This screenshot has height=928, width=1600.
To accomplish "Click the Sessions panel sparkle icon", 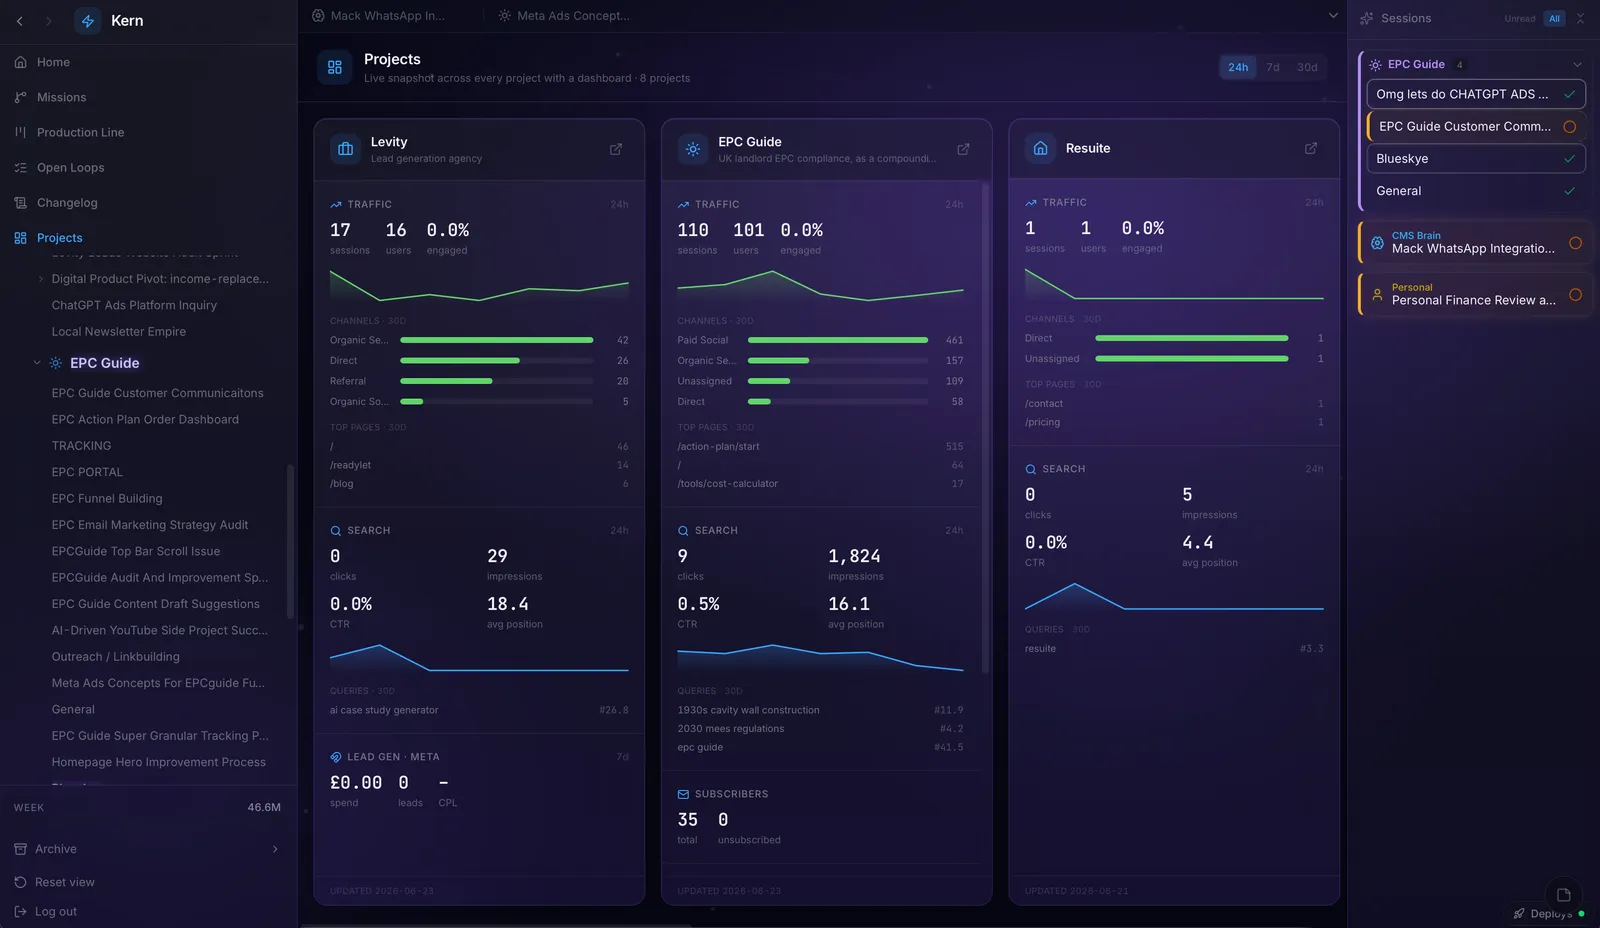I will (1367, 18).
